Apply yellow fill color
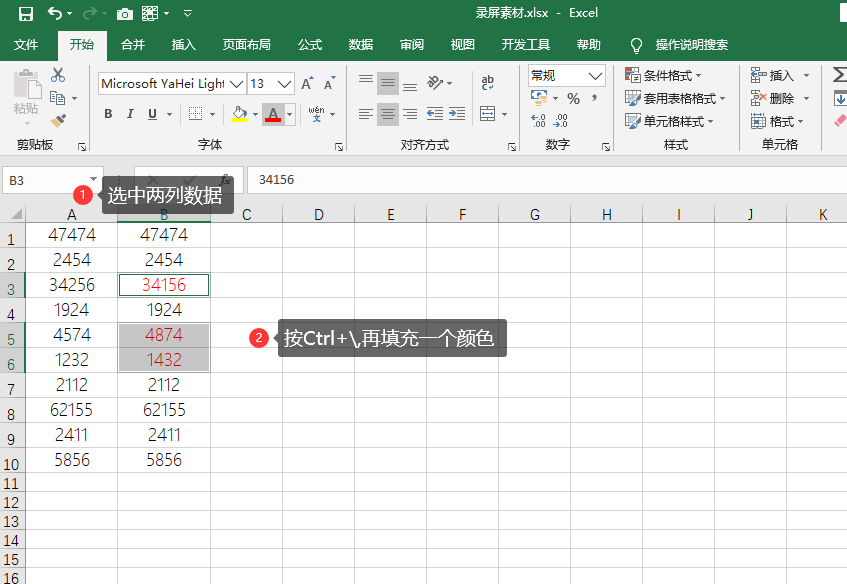 tap(239, 114)
